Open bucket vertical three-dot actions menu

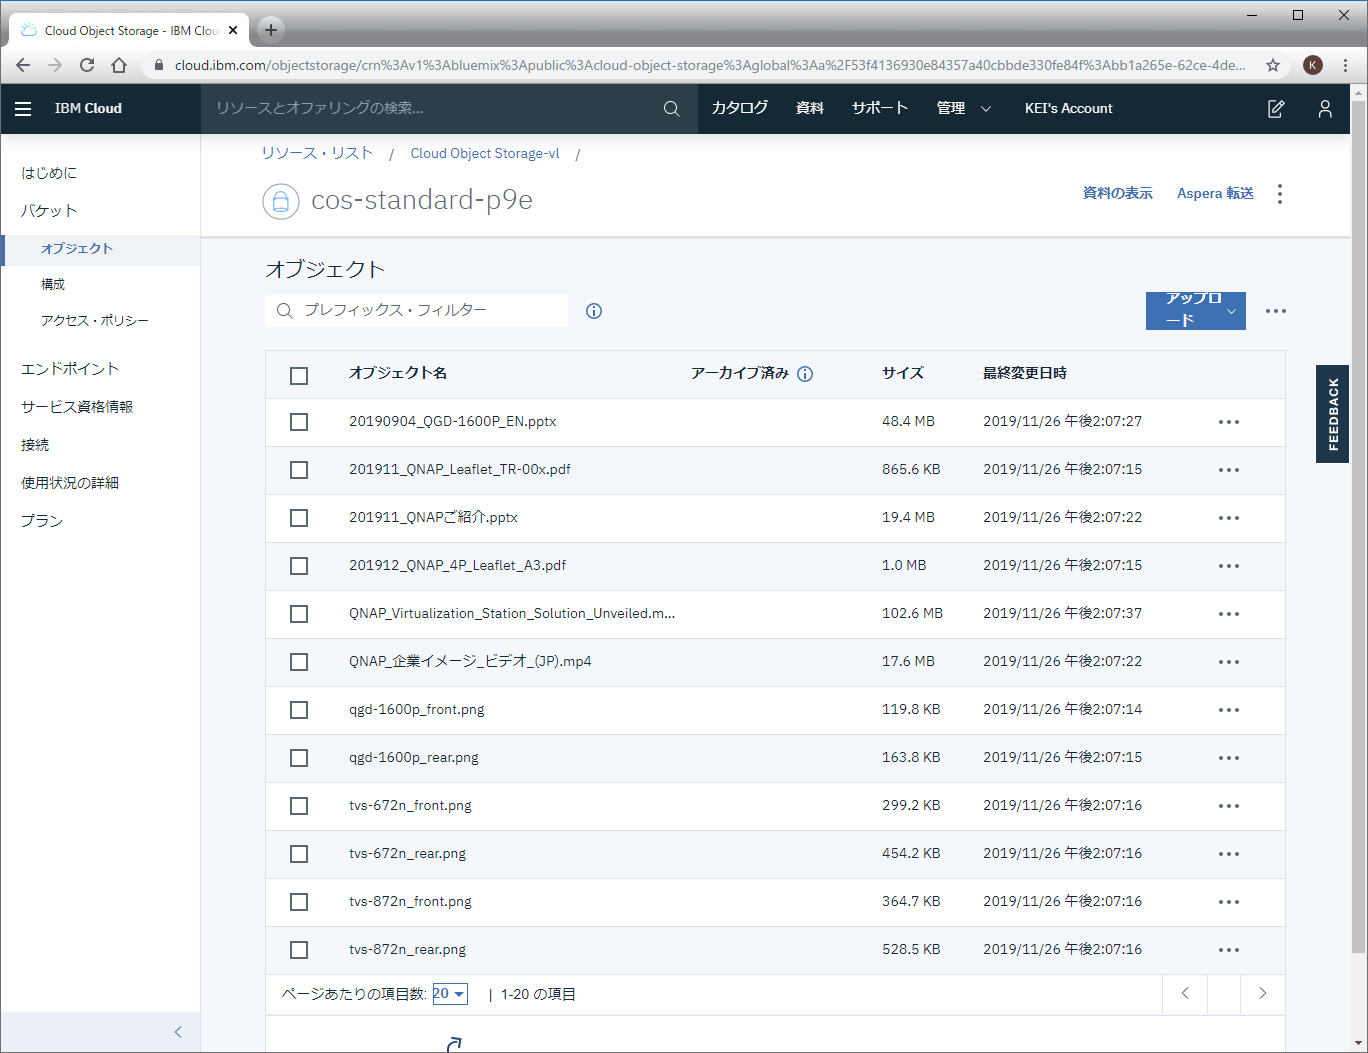point(1280,194)
